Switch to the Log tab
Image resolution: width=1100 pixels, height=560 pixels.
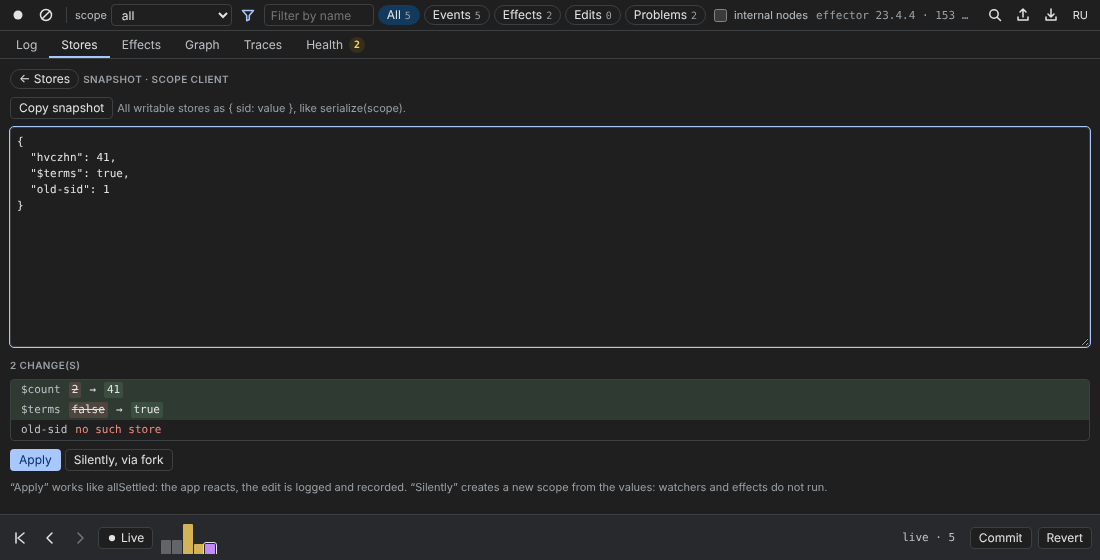tap(27, 45)
